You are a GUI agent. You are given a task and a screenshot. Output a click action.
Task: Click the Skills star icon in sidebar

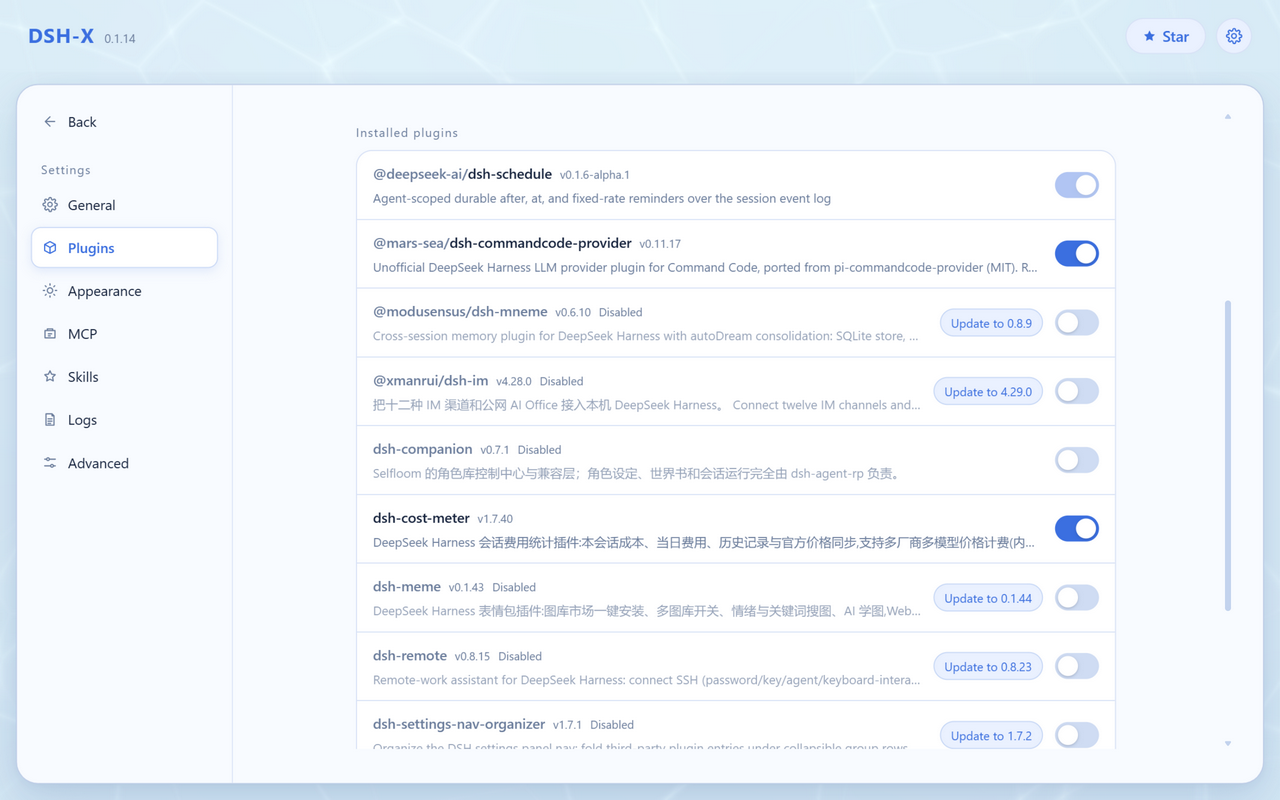coord(50,377)
